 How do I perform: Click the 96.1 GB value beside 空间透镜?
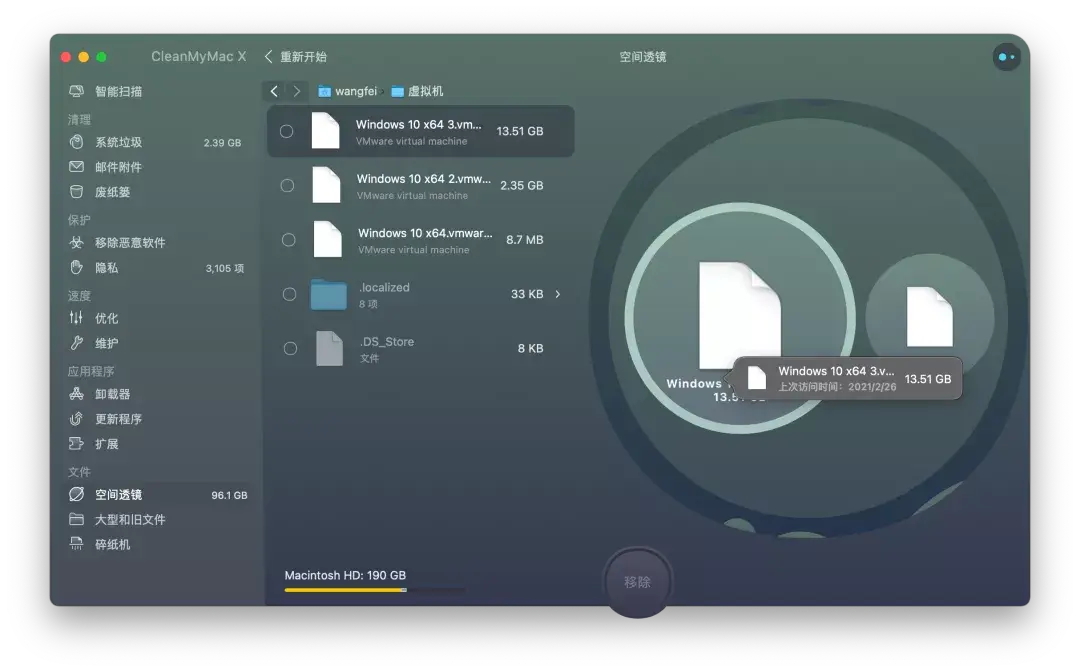(229, 495)
